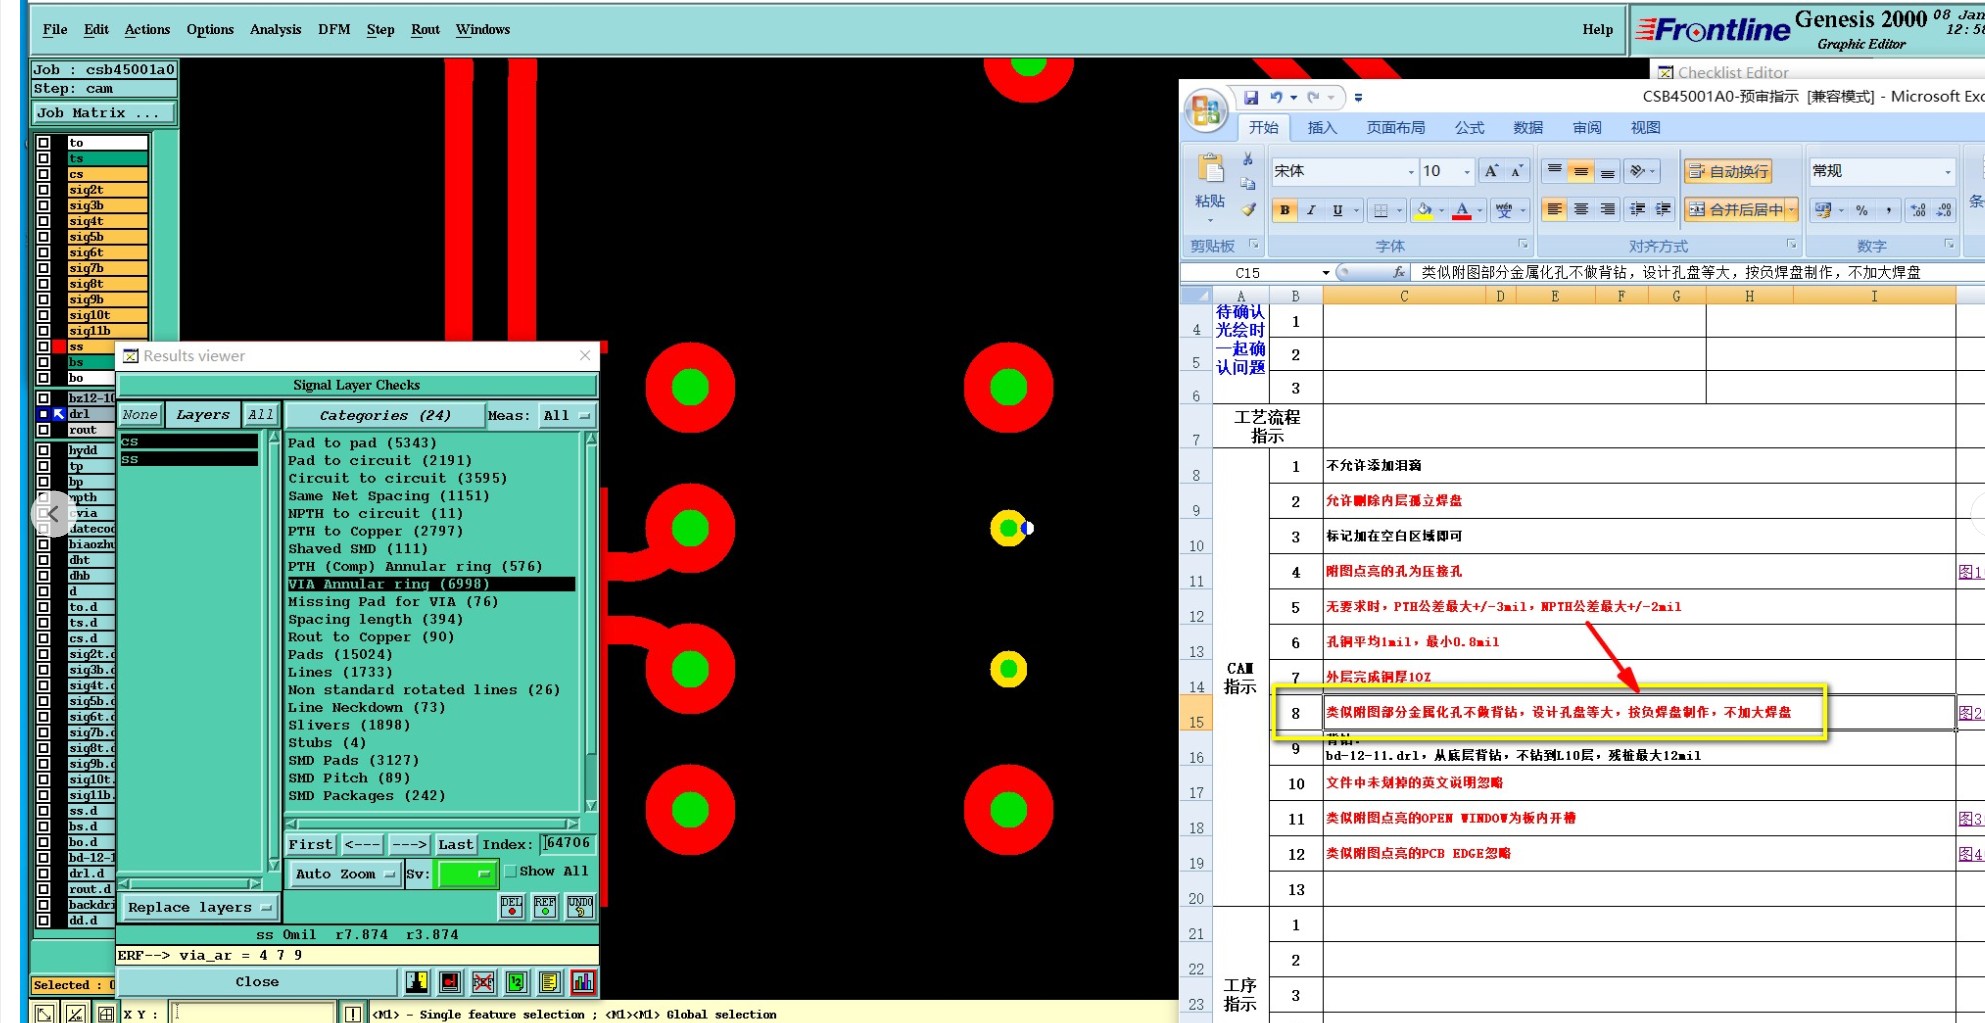This screenshot has width=1985, height=1023.
Task: Click the Close button in Results viewer
Action: coord(257,982)
